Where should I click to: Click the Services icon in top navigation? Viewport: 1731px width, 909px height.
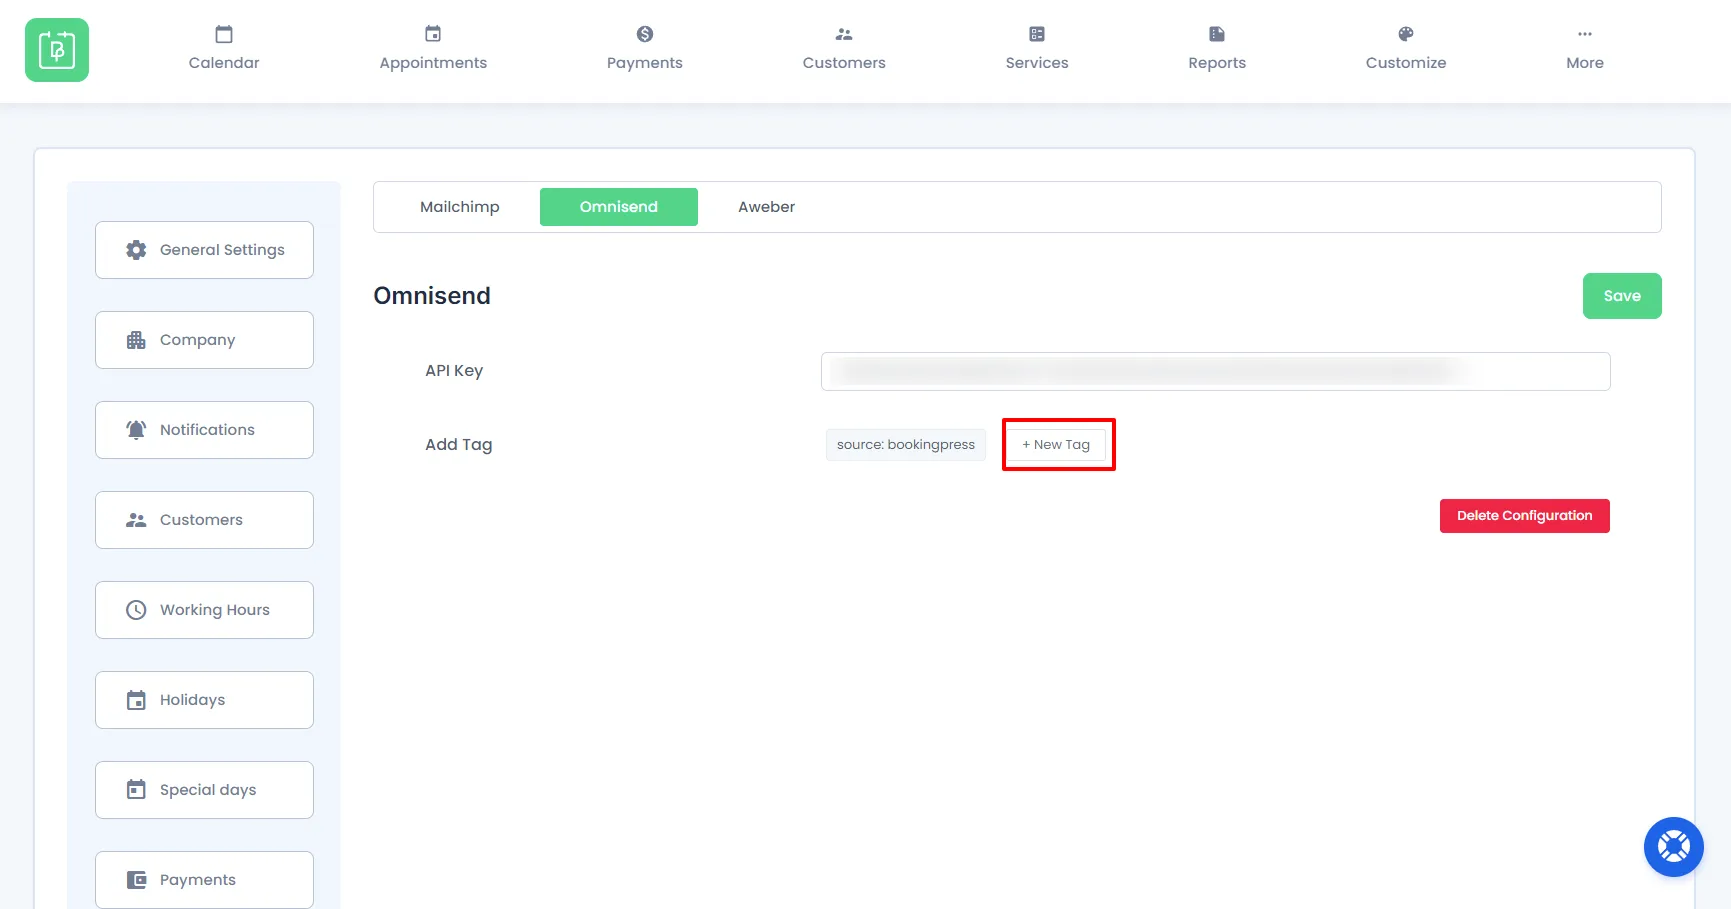(1037, 34)
